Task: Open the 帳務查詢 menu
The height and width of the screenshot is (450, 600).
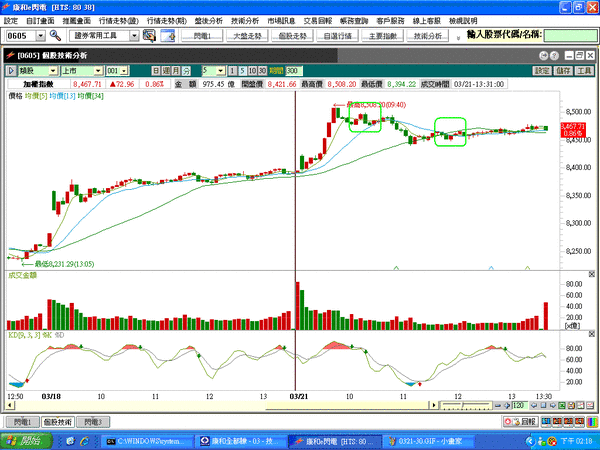Action: coord(354,21)
